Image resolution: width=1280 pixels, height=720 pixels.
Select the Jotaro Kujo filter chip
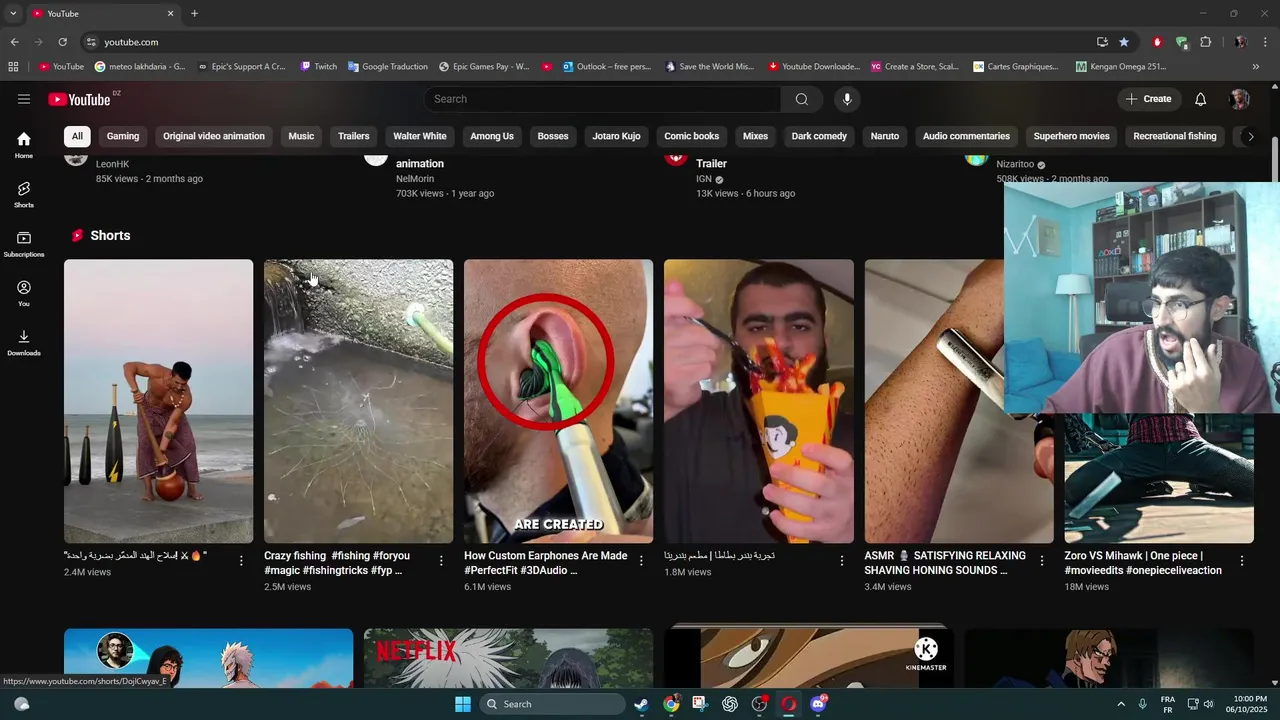pos(616,136)
